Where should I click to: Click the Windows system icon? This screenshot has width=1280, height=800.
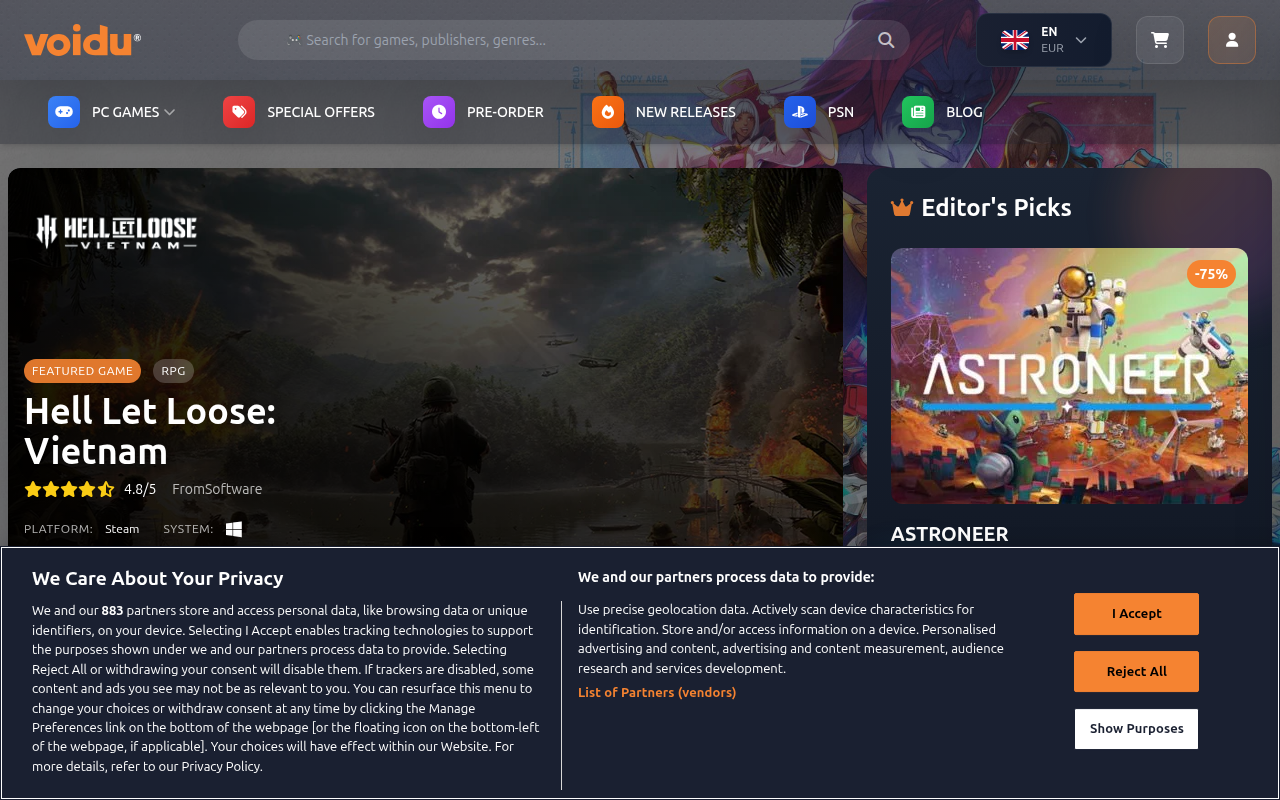[234, 529]
